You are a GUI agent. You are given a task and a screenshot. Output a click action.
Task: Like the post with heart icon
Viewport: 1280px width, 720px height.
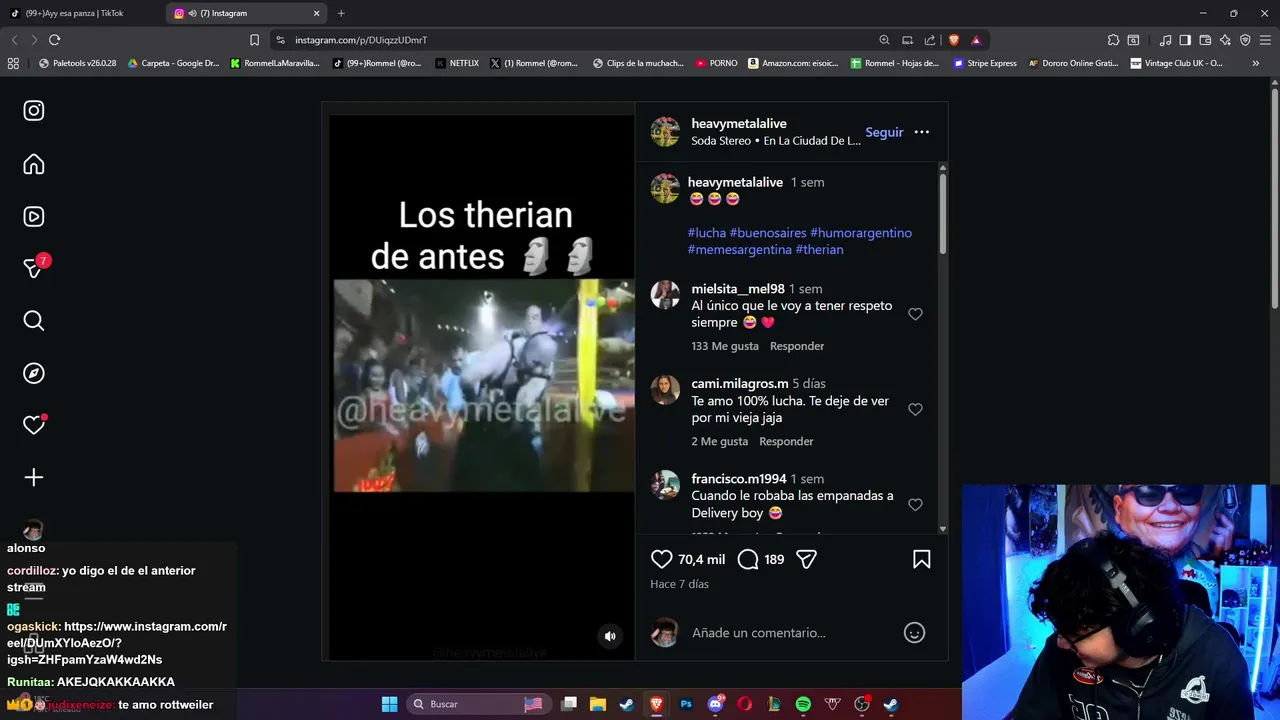pos(662,560)
